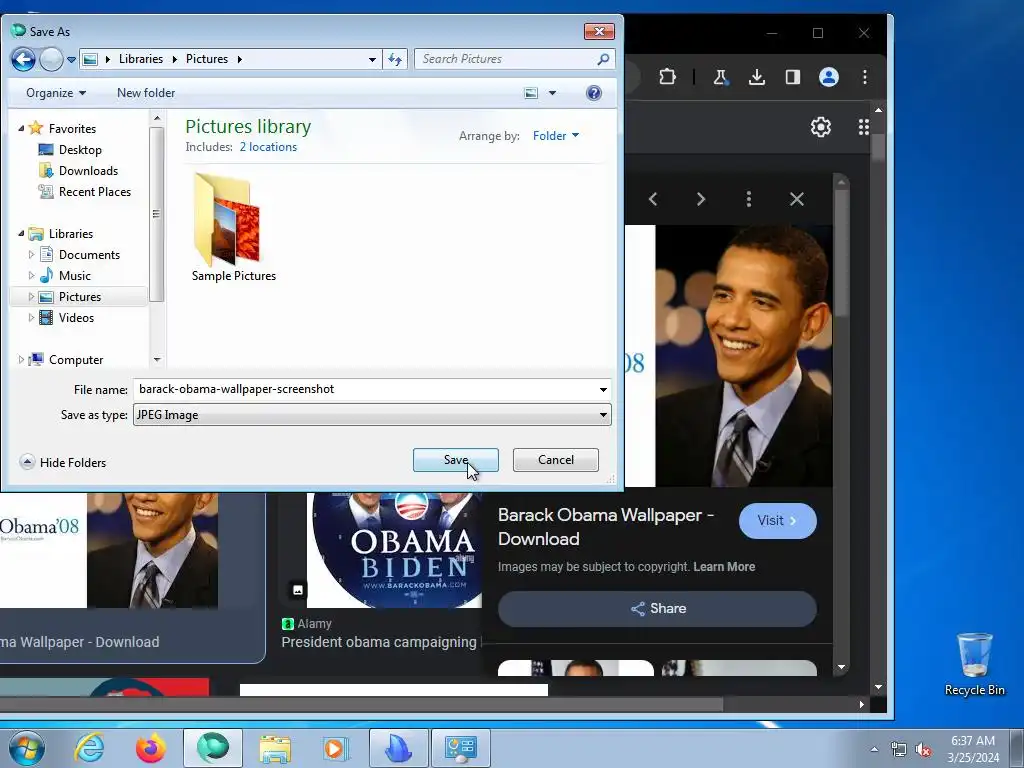
Task: Click the search magnifier icon
Action: [x=603, y=59]
